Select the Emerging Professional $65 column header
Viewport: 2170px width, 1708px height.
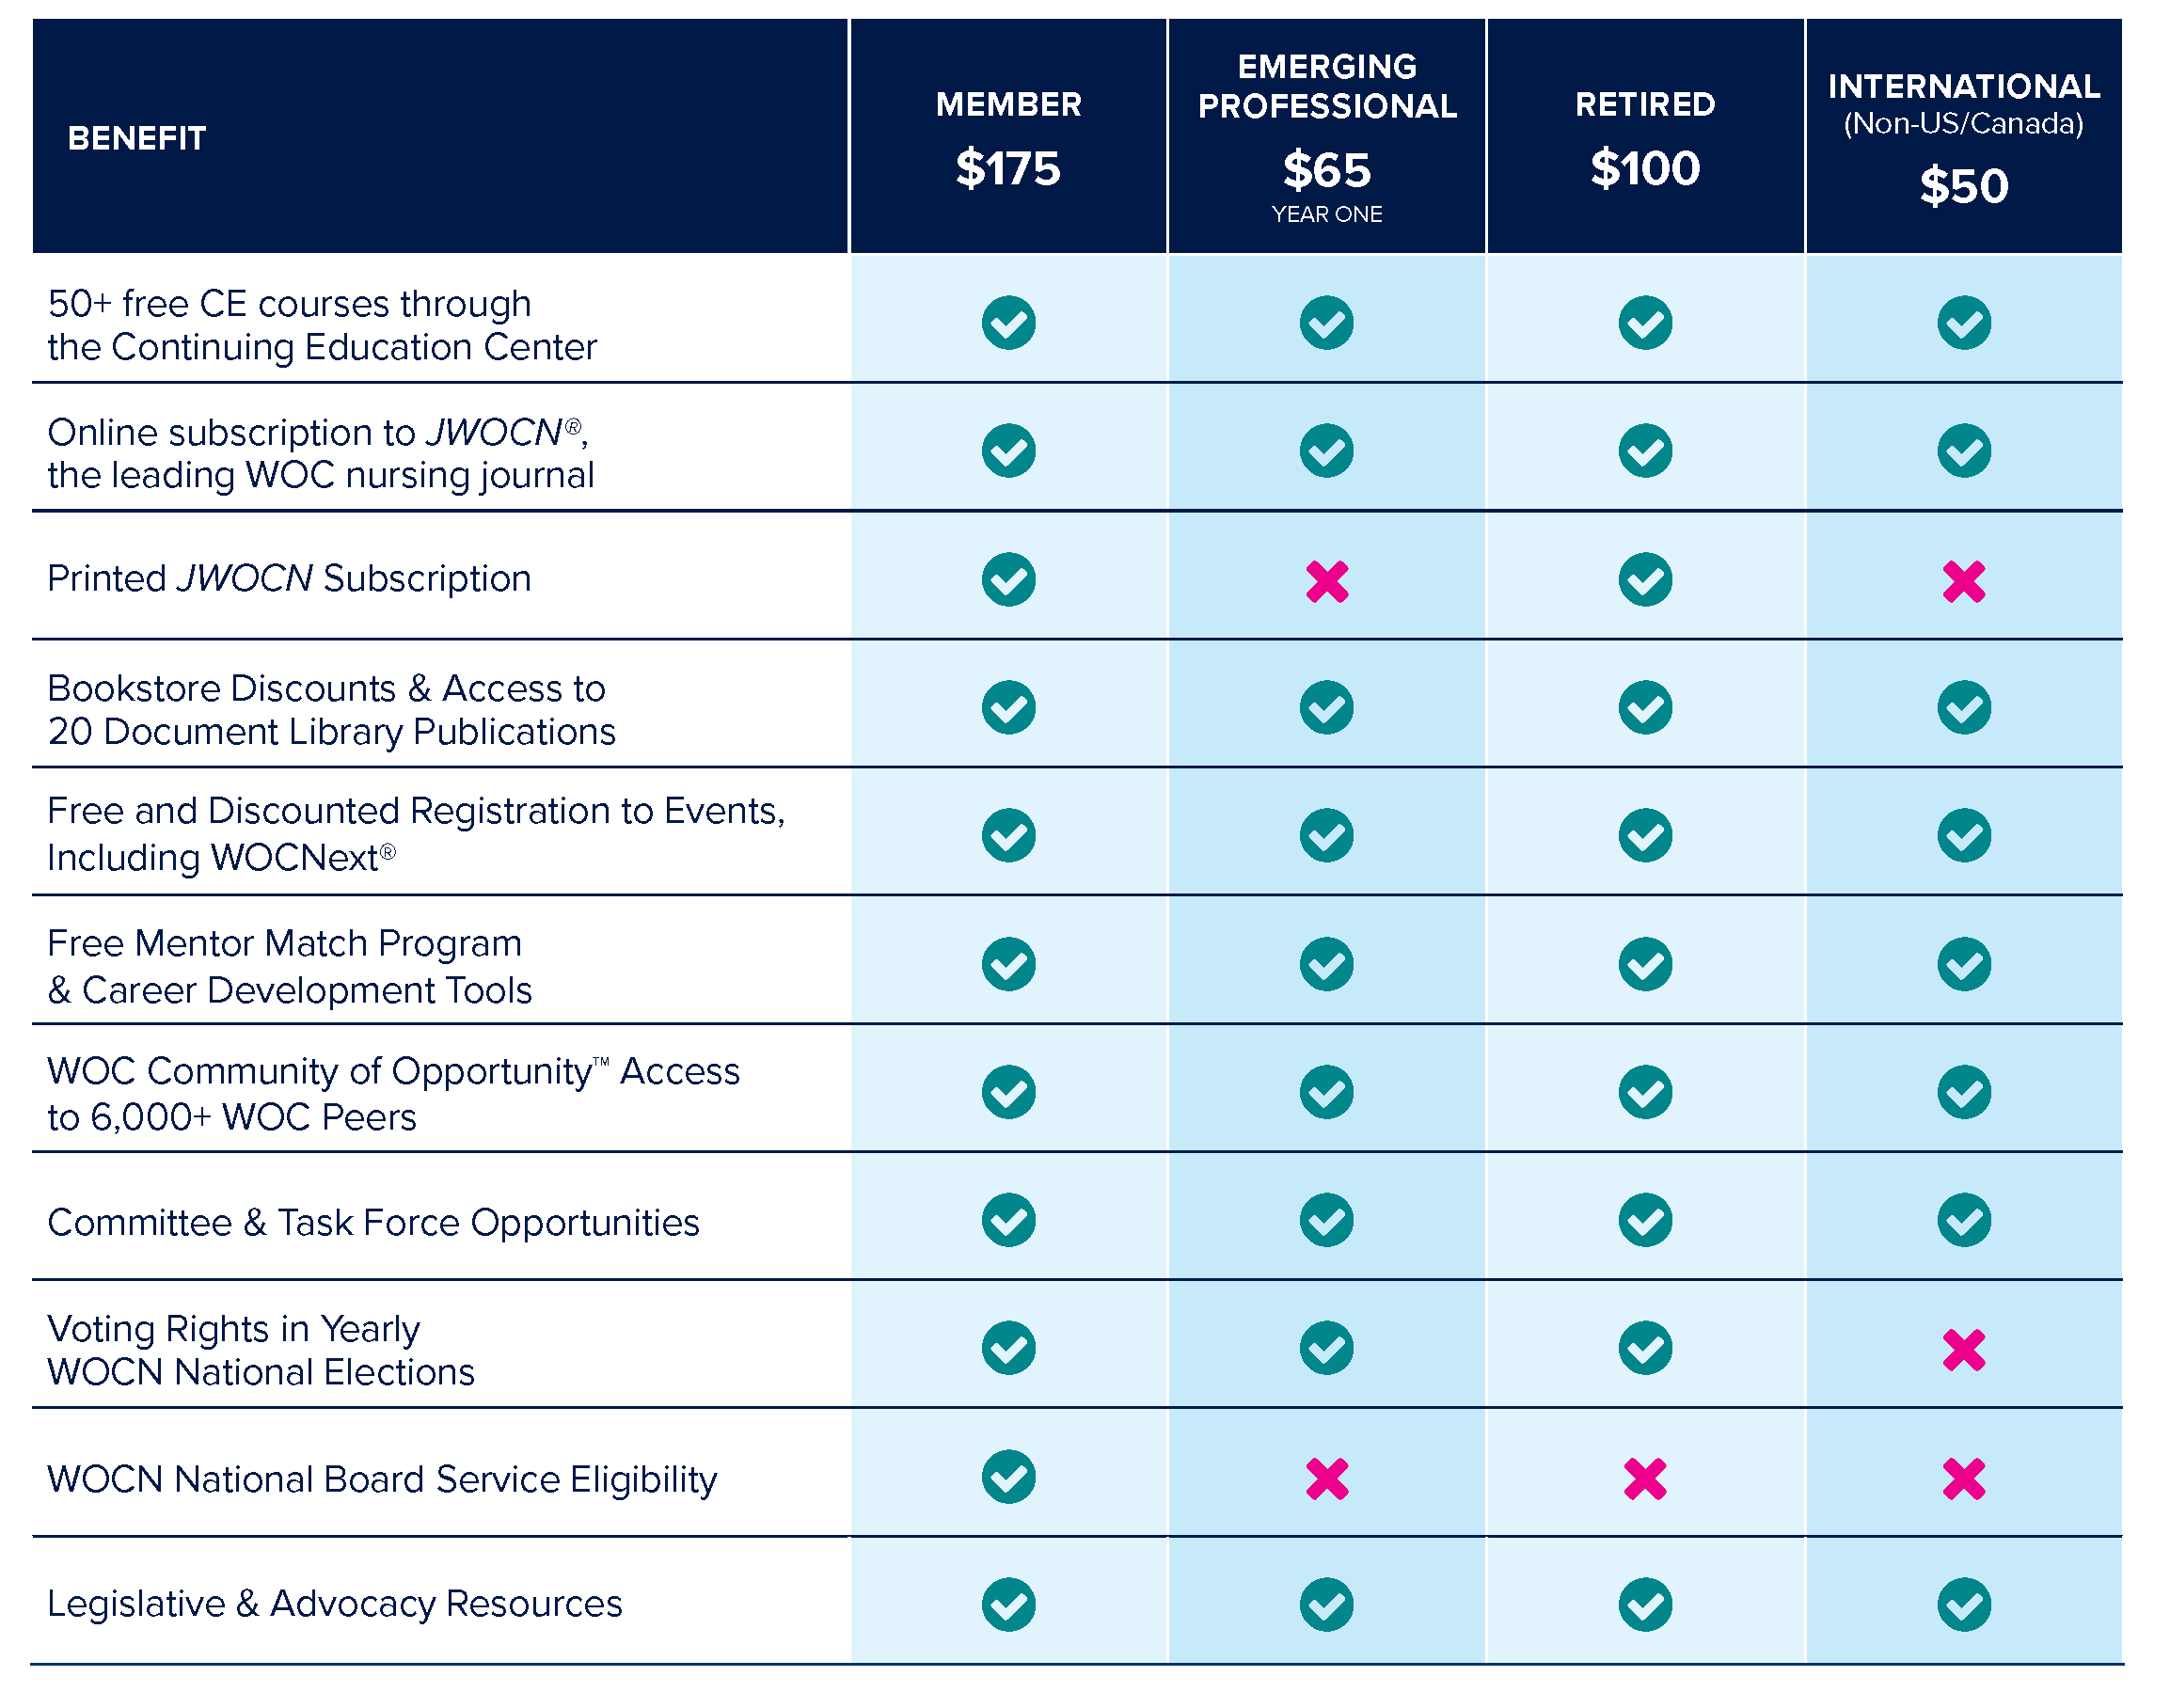click(1327, 137)
